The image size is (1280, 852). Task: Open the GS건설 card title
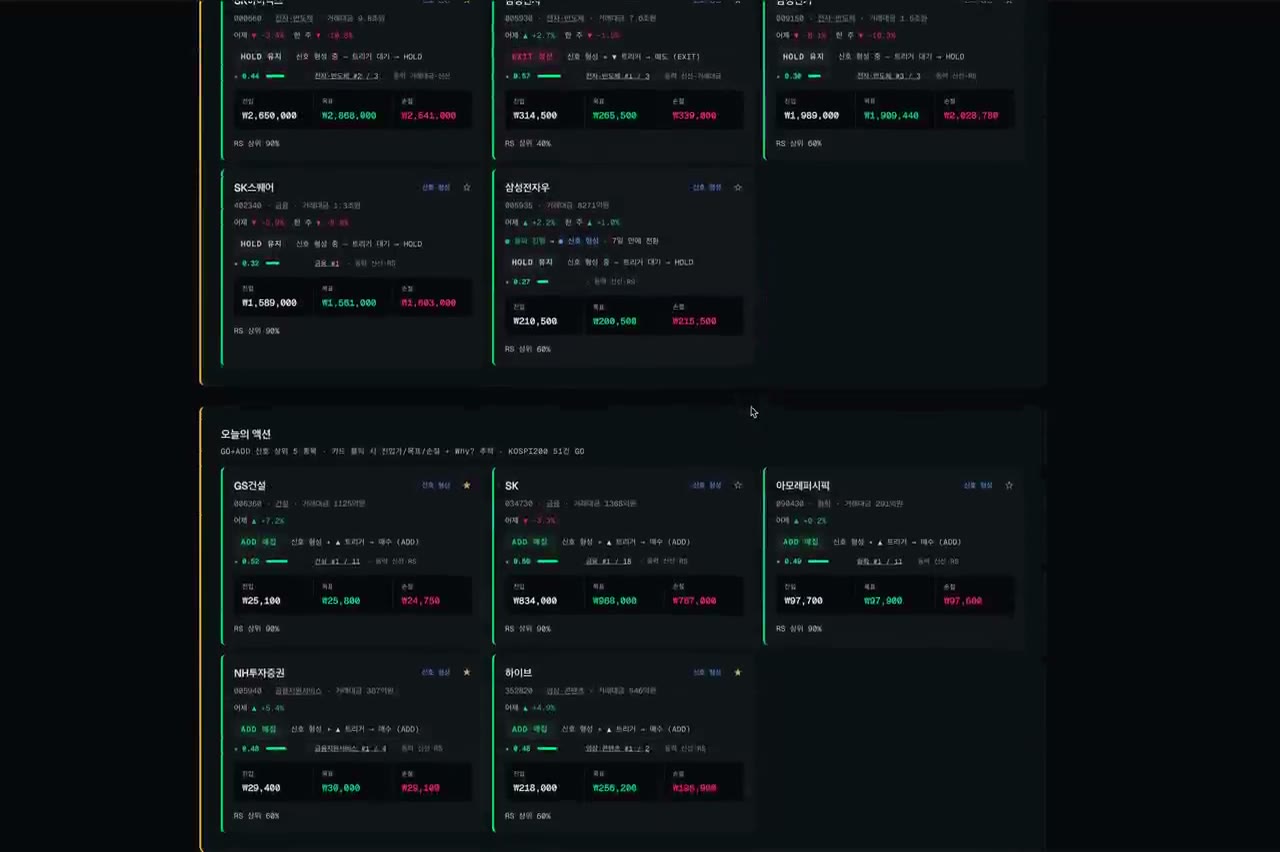click(x=250, y=485)
